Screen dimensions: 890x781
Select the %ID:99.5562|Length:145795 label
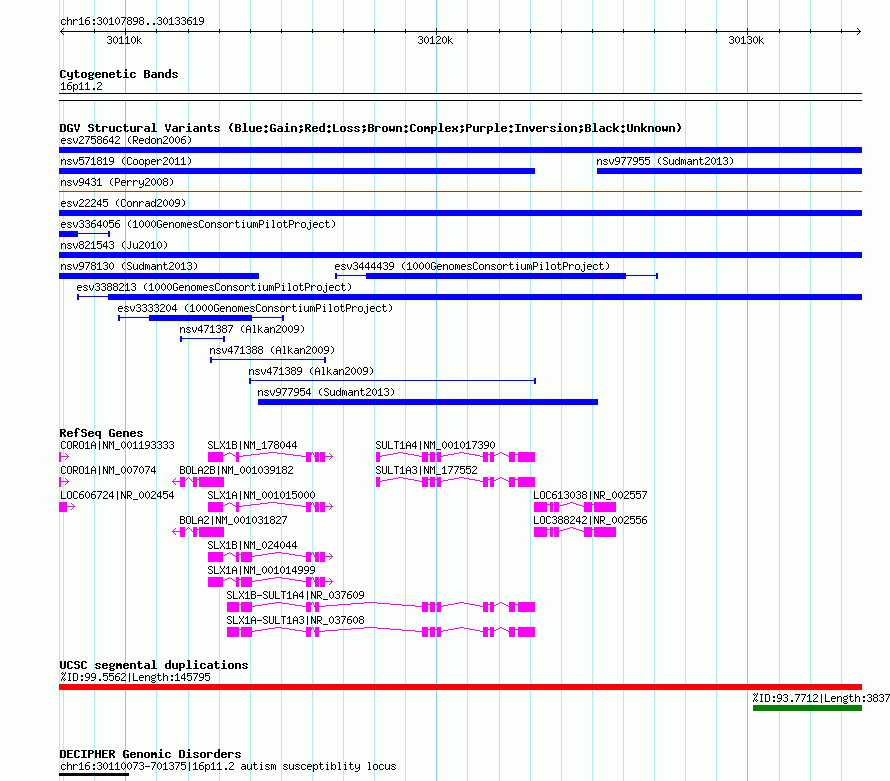[x=135, y=677]
